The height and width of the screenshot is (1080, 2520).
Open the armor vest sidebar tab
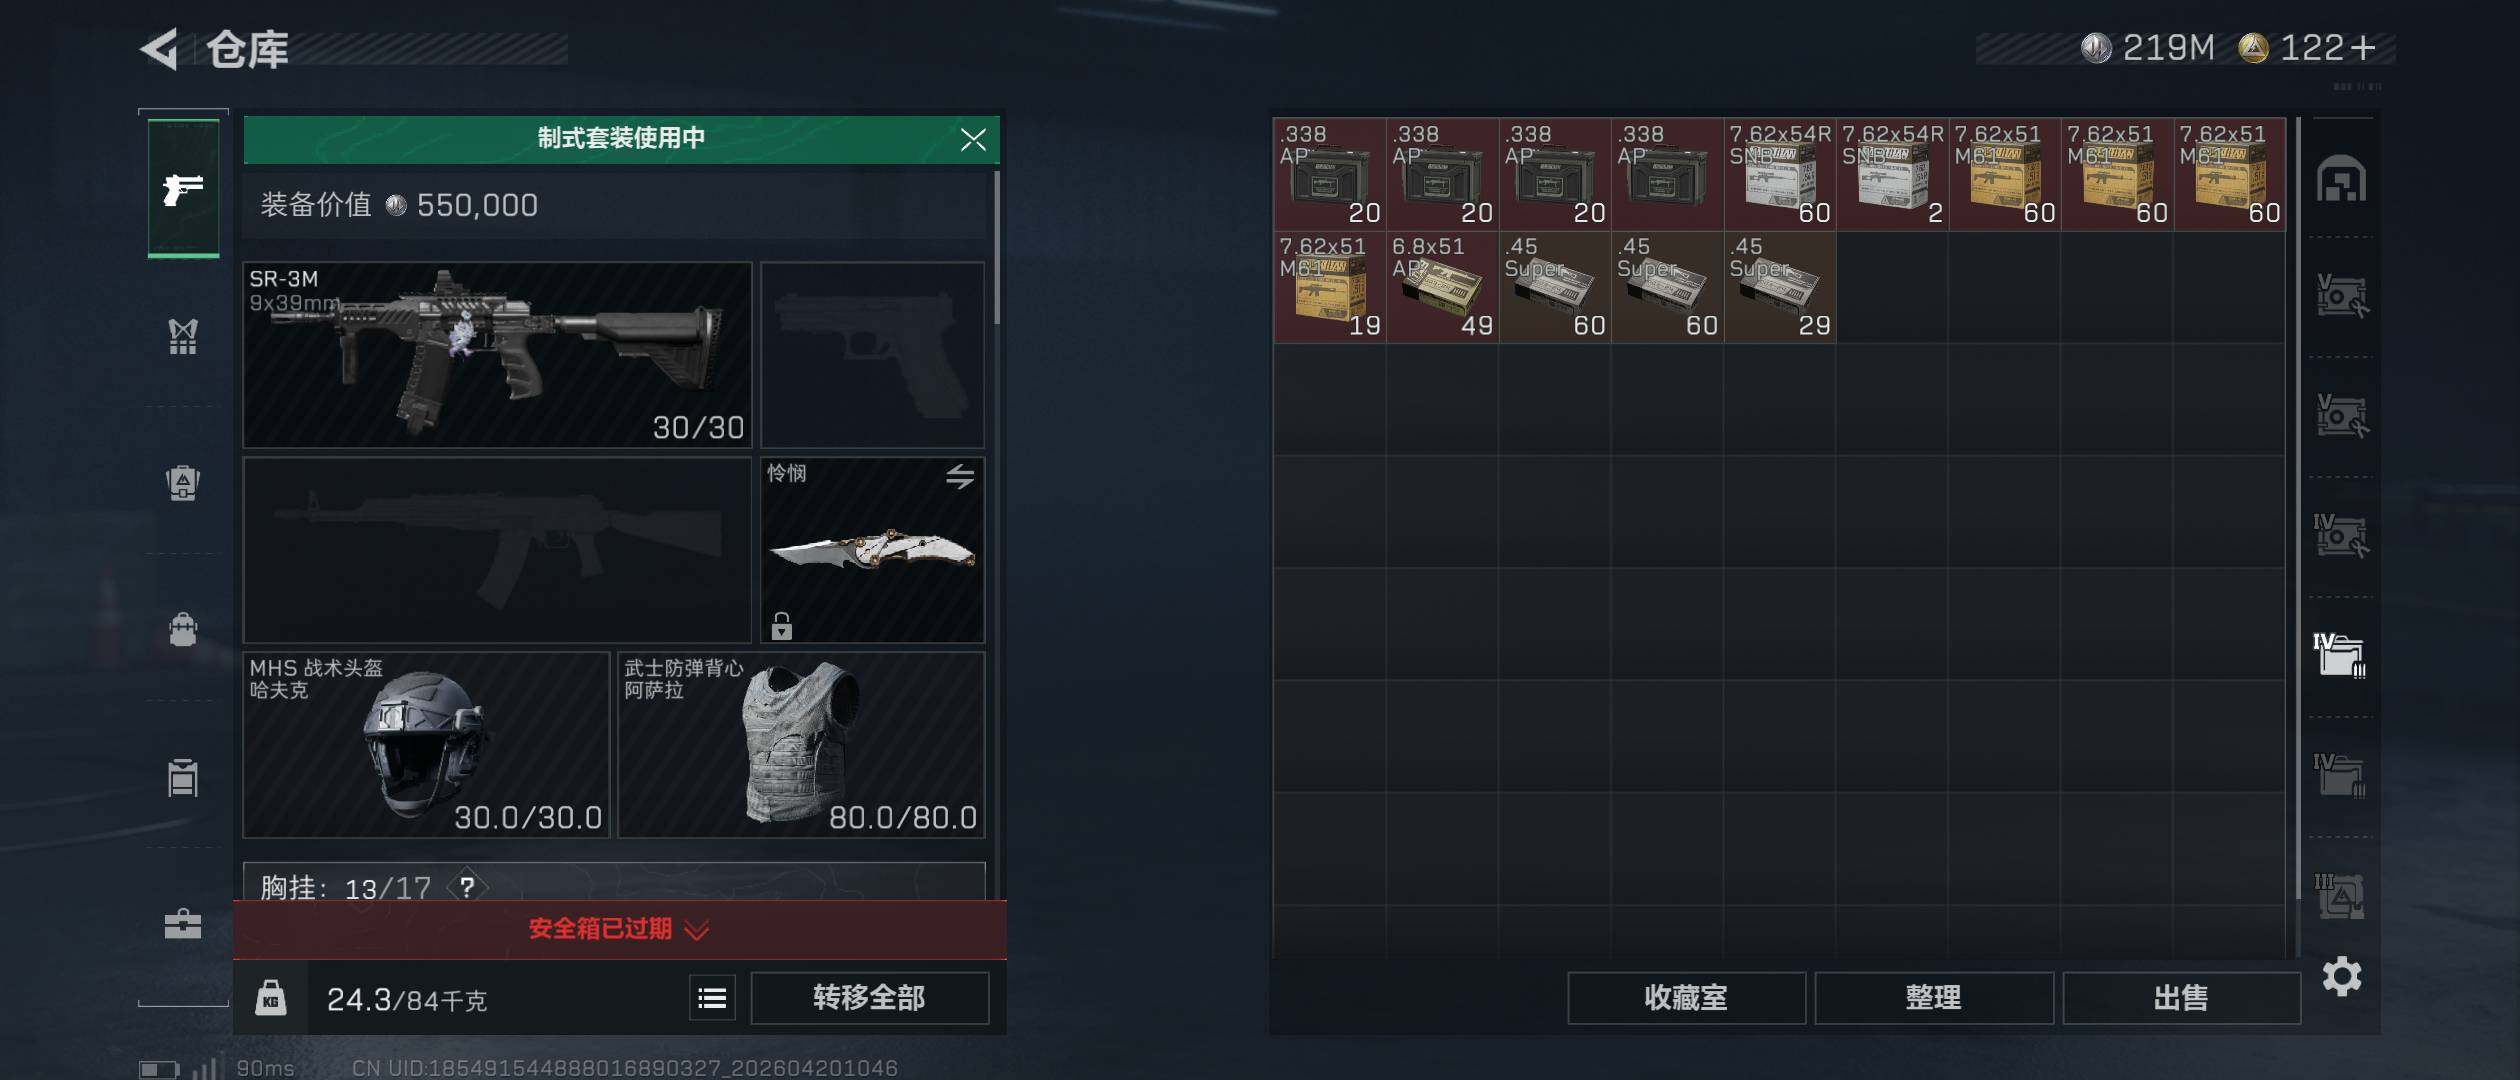point(183,336)
